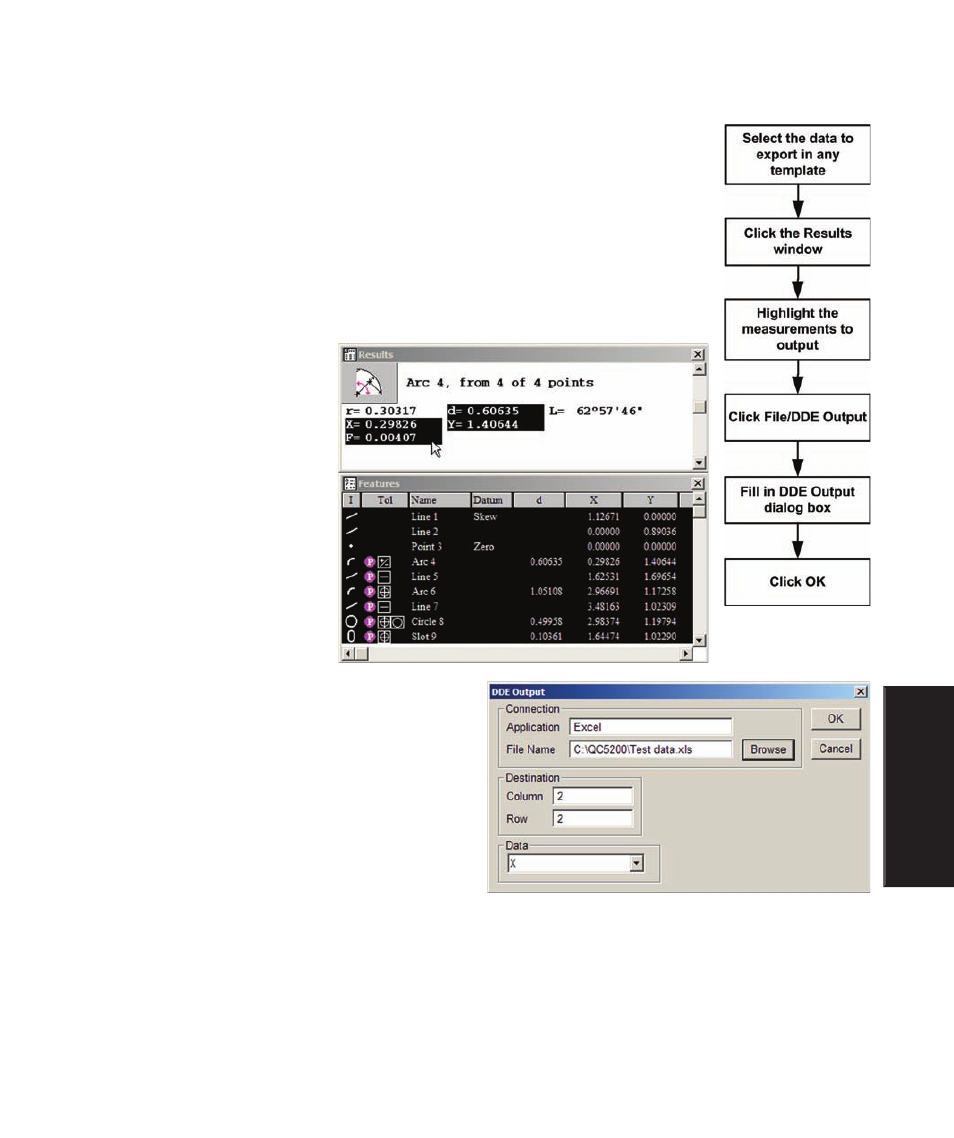Click the Row destination input field
954x1138 pixels.
(592, 819)
